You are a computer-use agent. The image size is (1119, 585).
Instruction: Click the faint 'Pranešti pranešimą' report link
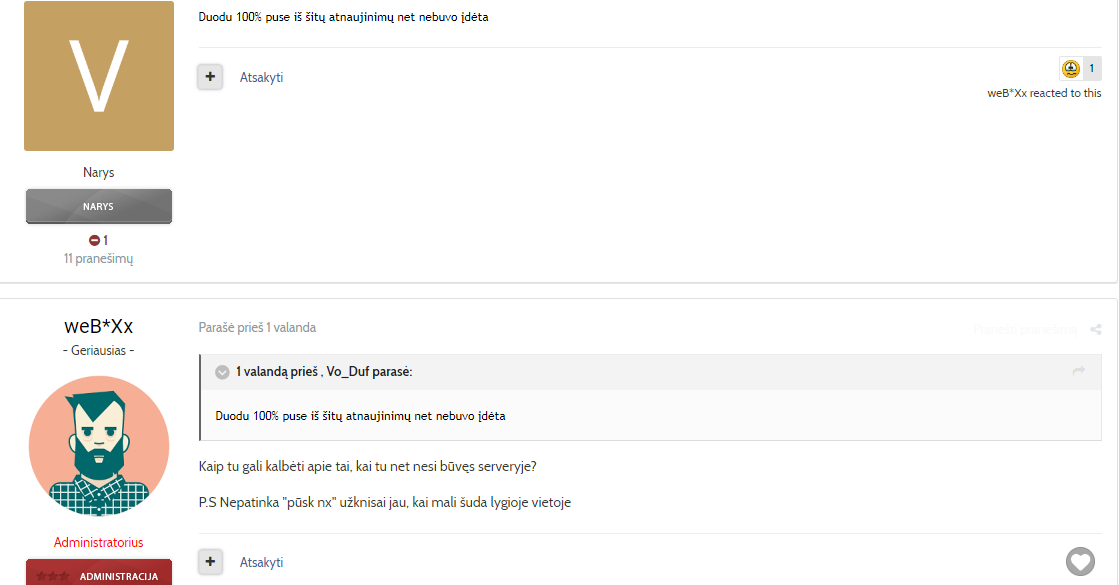(x=1025, y=329)
